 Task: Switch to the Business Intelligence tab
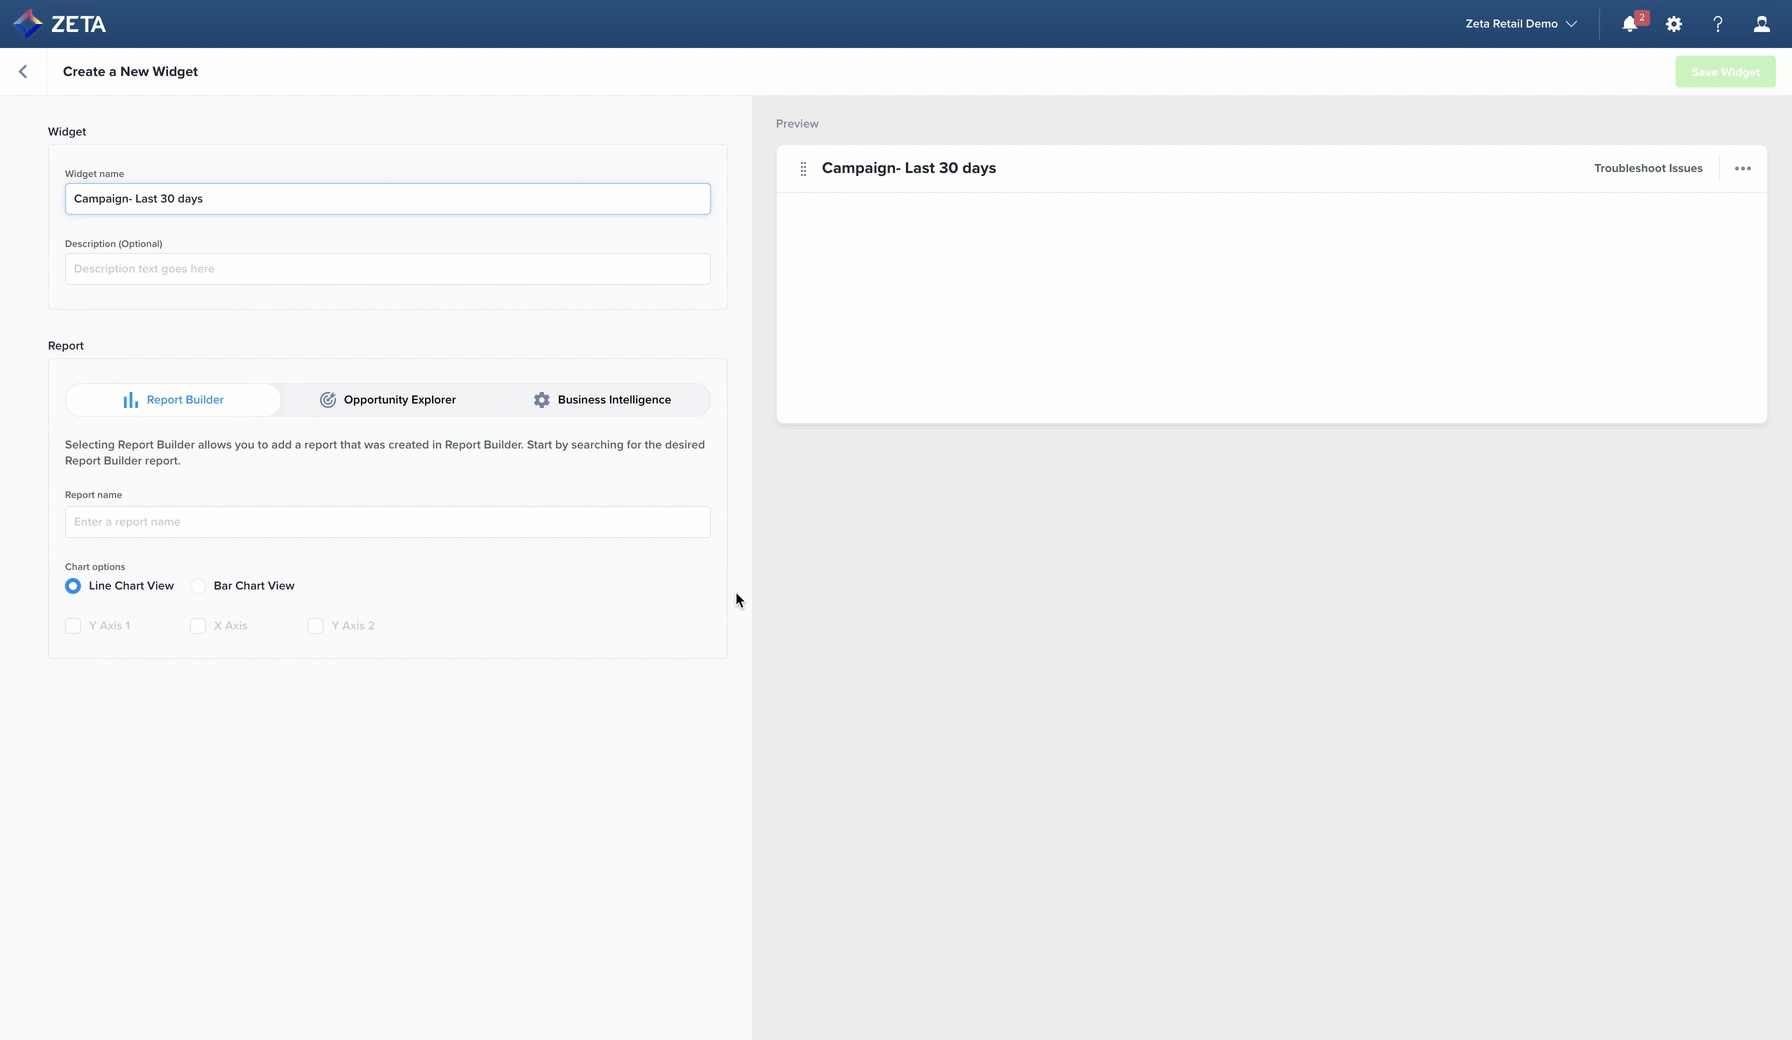tap(602, 400)
